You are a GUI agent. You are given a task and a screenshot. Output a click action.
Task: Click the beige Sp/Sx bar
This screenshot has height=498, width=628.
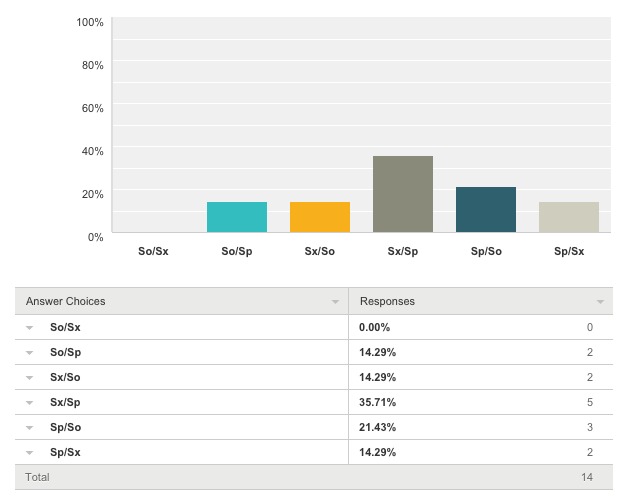coord(568,218)
